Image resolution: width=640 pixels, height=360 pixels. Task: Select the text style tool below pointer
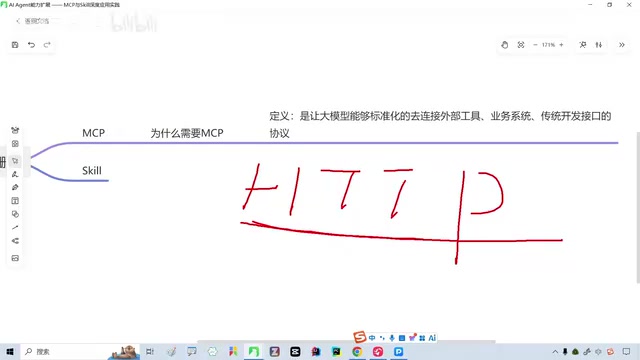15,174
